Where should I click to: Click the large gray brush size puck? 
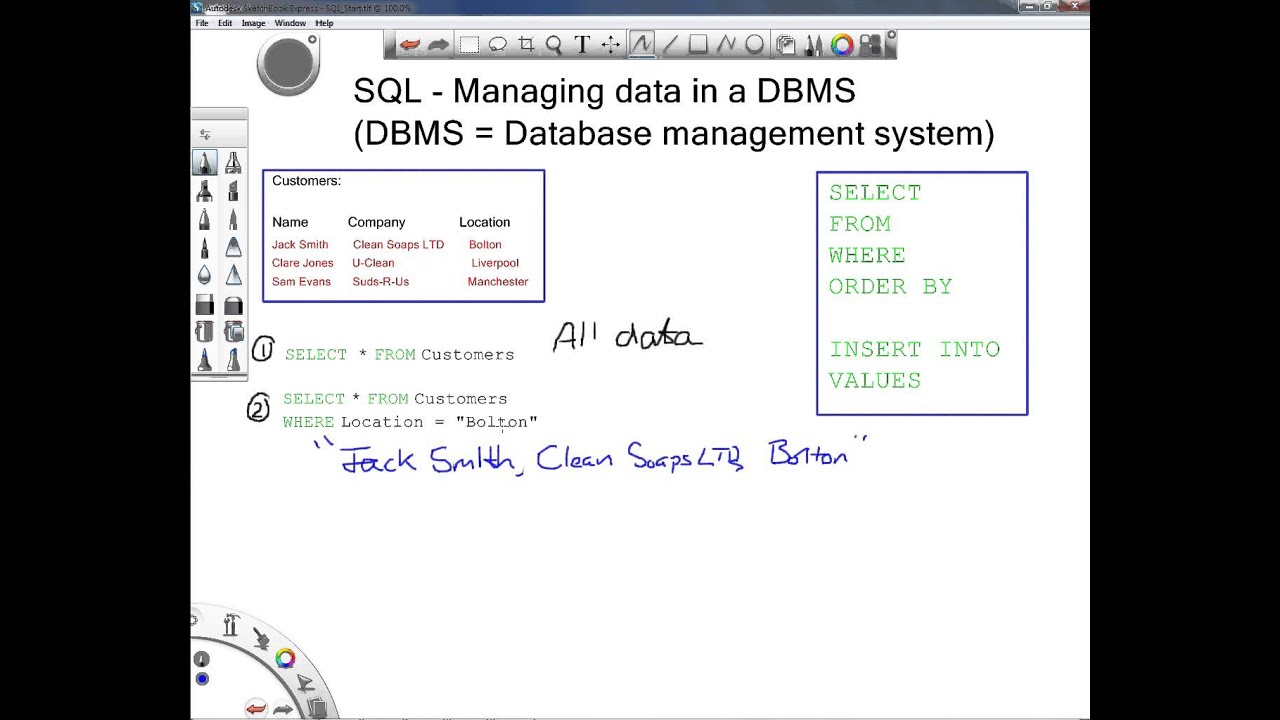coord(288,64)
